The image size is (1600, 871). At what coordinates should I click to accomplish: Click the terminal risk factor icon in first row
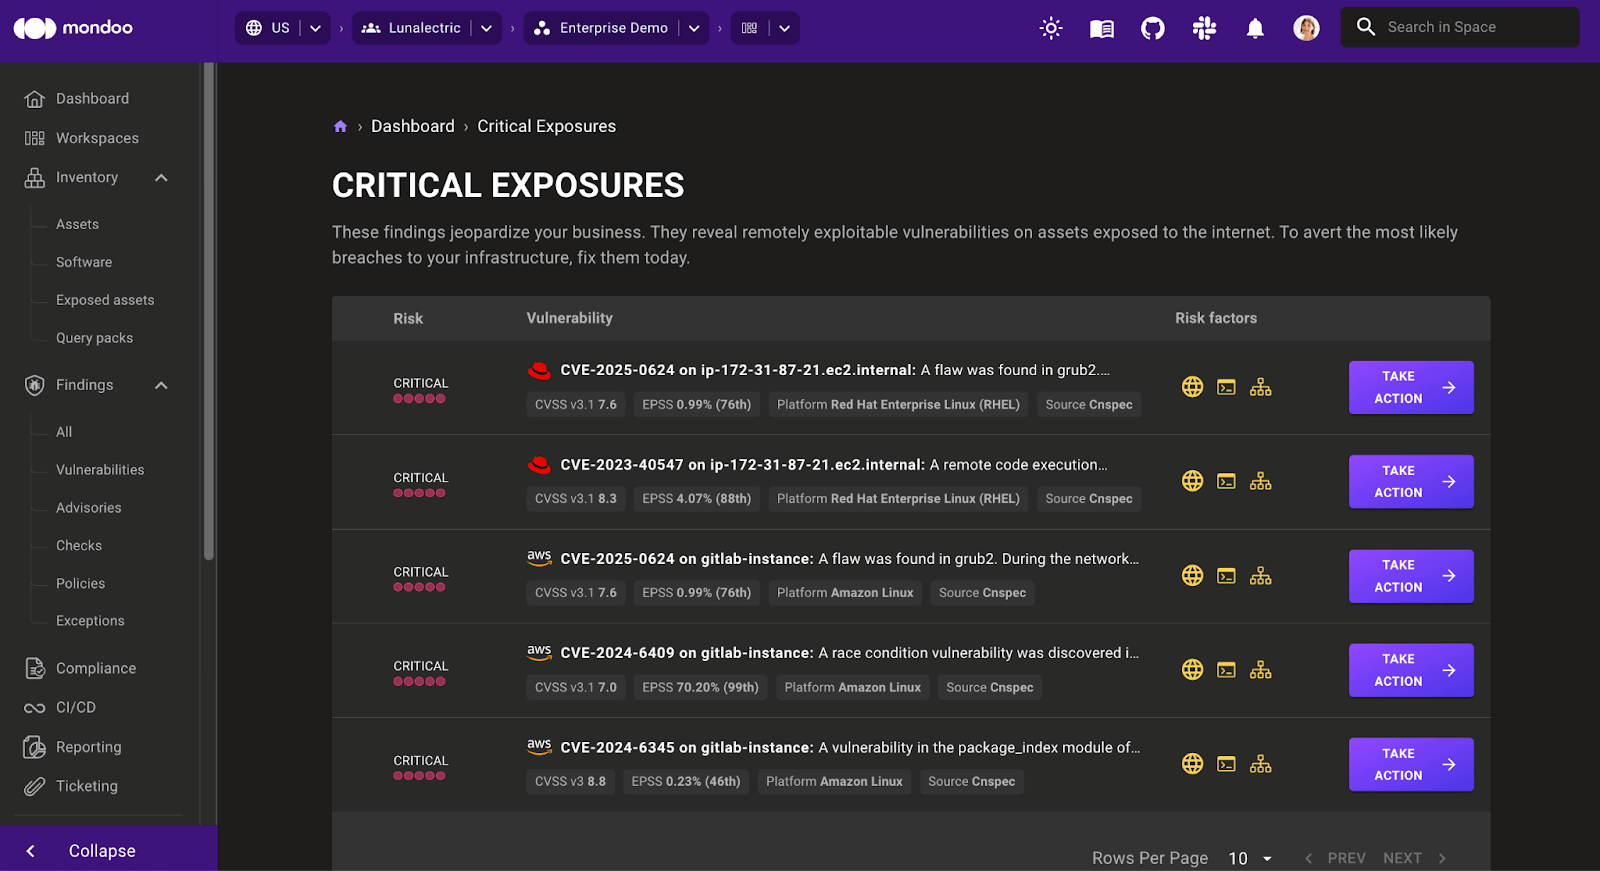pyautogui.click(x=1226, y=387)
